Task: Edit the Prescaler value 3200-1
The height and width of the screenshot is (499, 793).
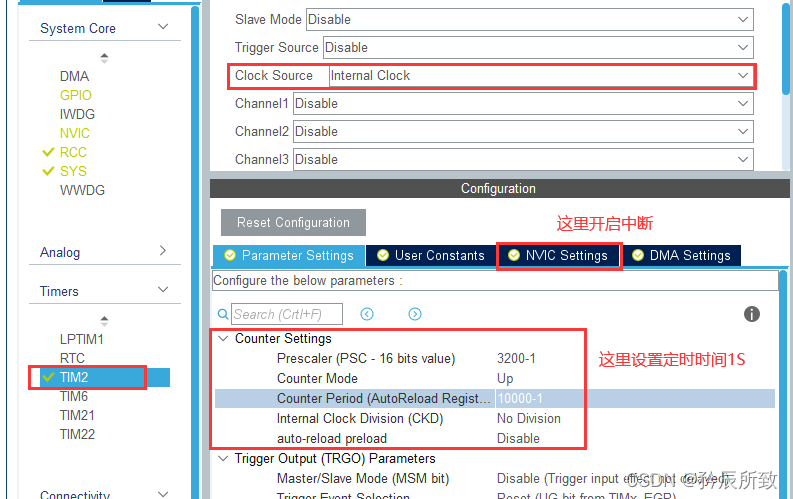Action: pos(516,358)
